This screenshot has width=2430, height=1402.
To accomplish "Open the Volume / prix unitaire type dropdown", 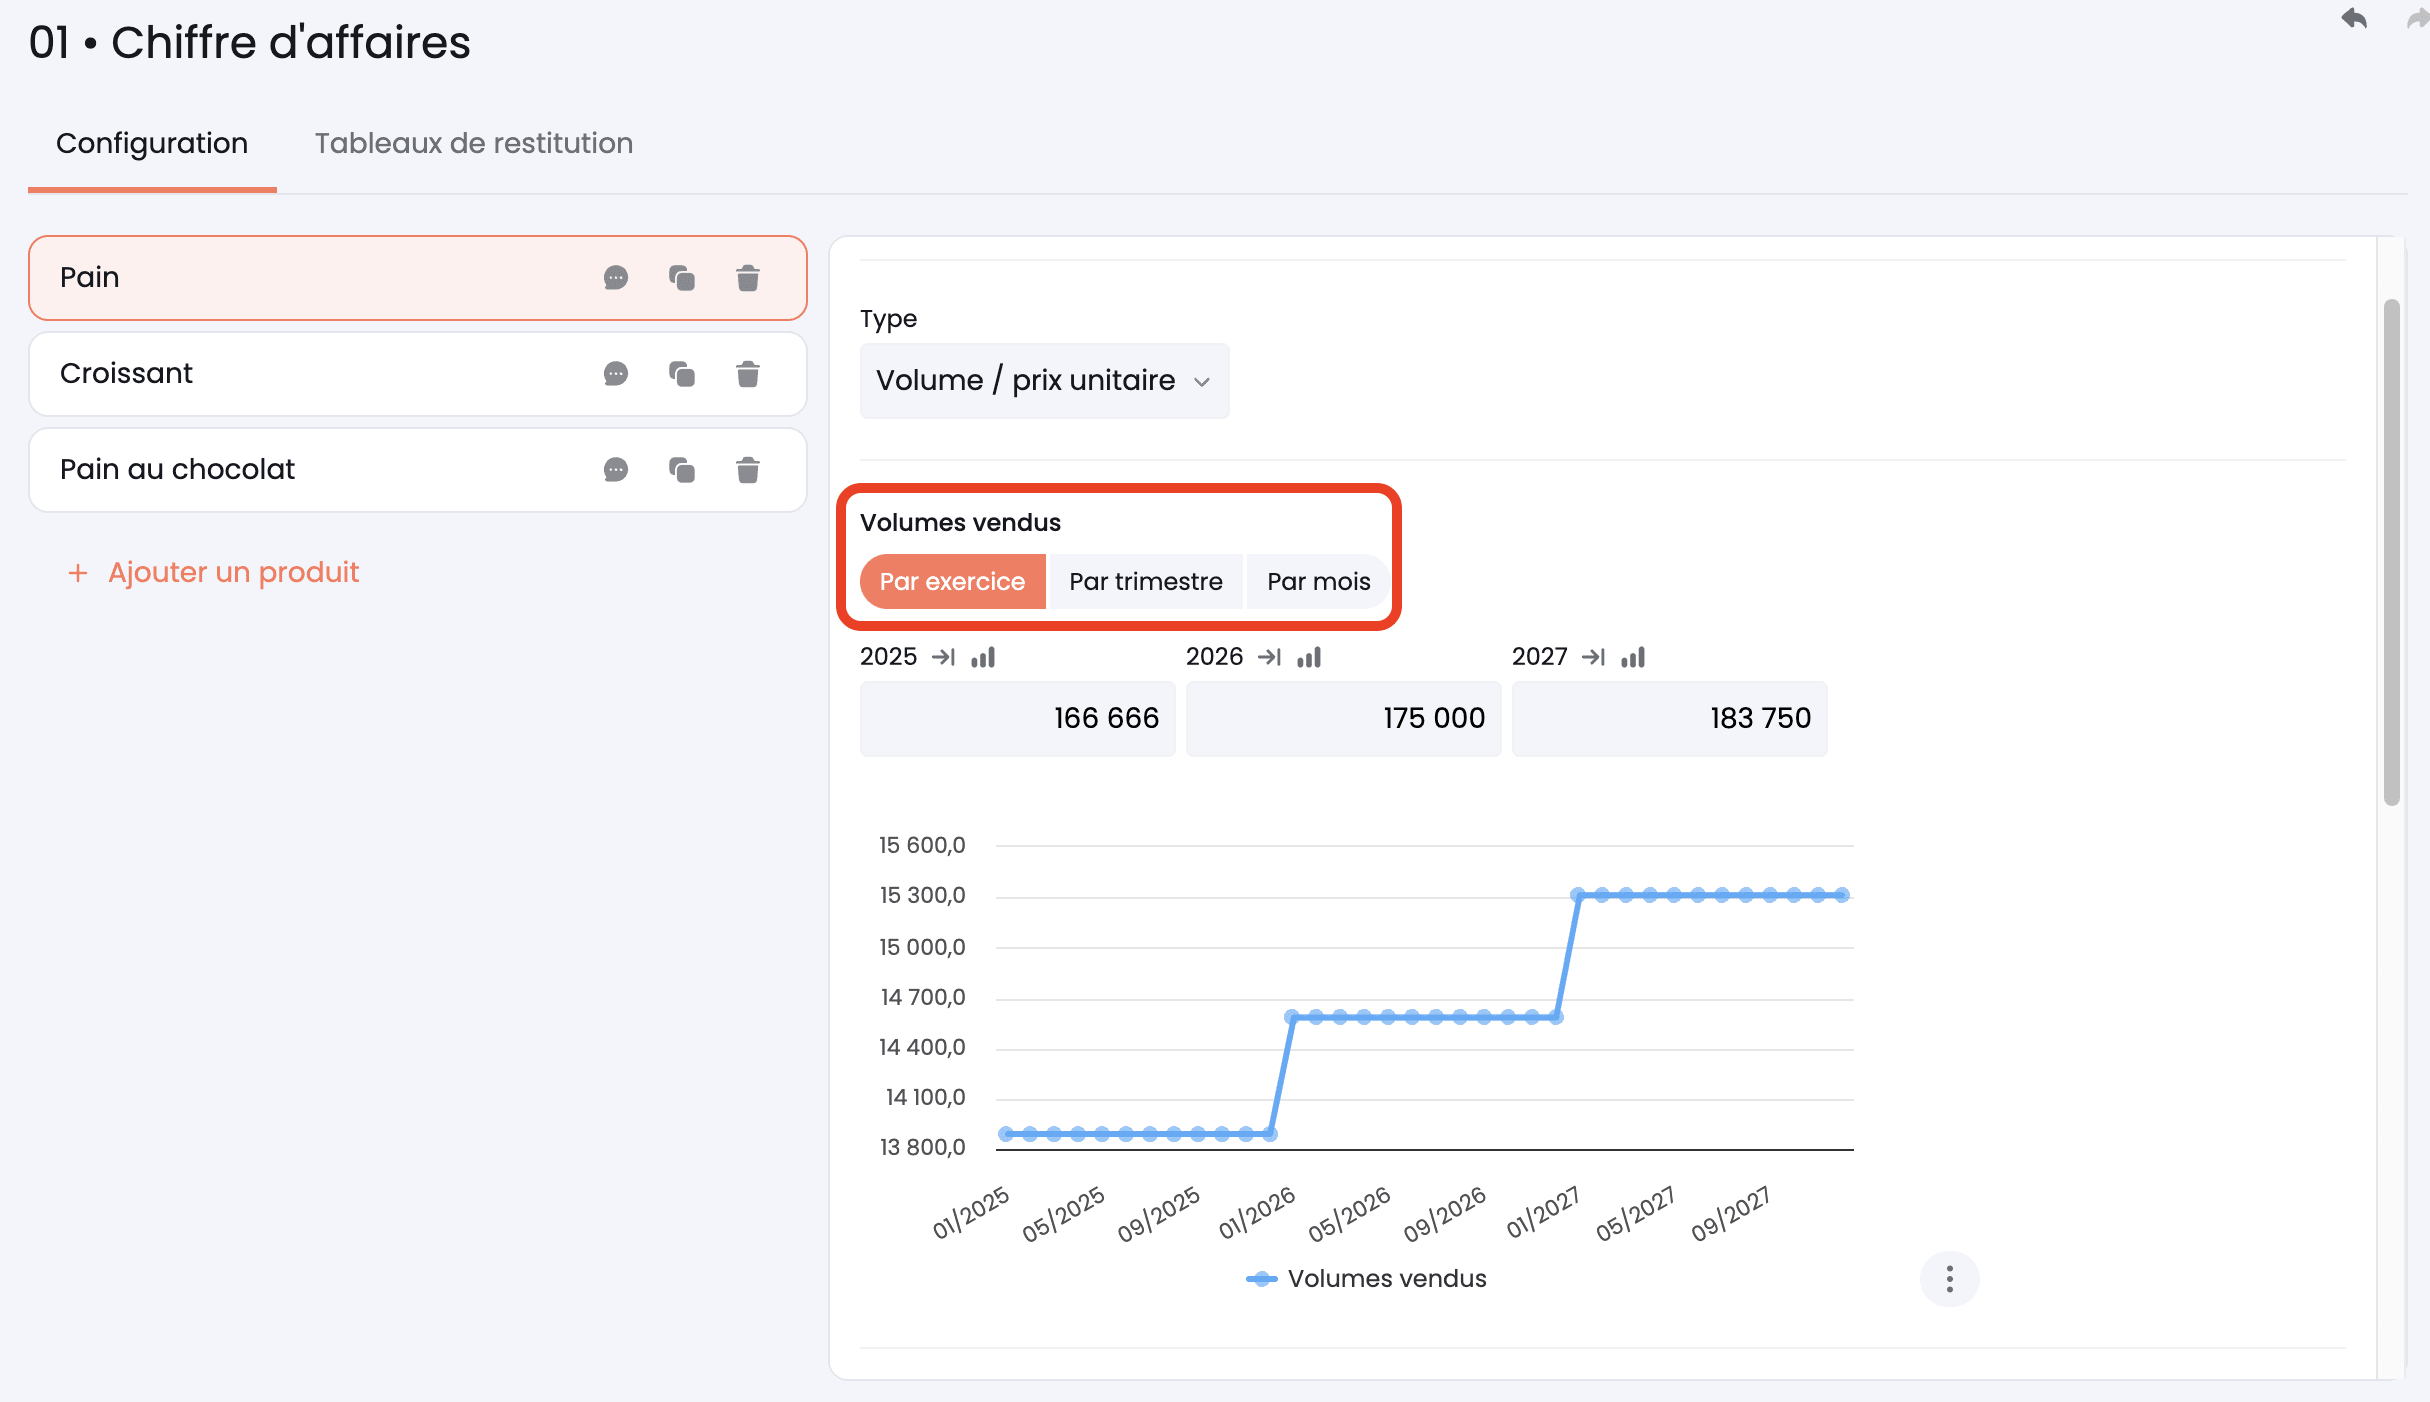I will 1044,381.
